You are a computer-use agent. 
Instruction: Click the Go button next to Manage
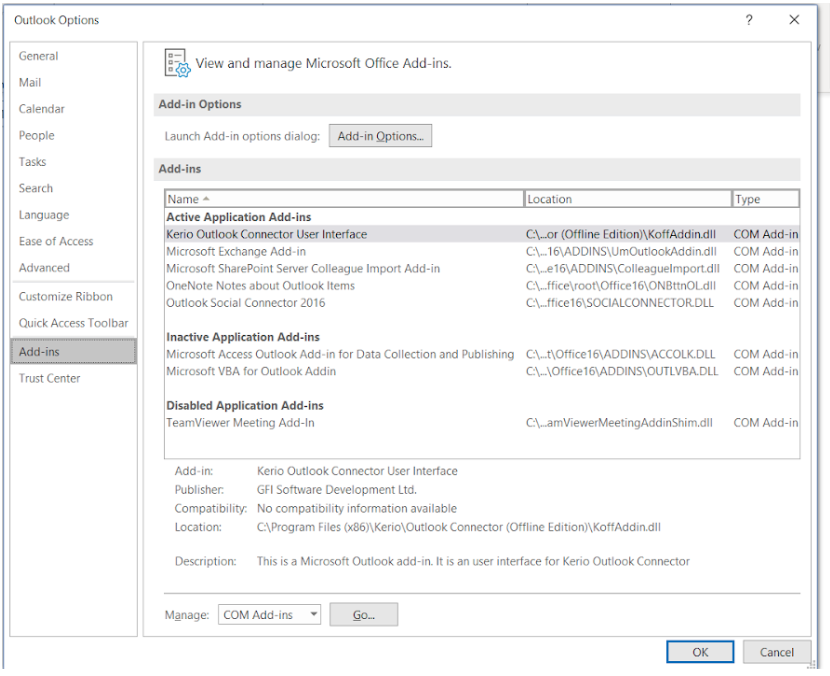[363, 615]
